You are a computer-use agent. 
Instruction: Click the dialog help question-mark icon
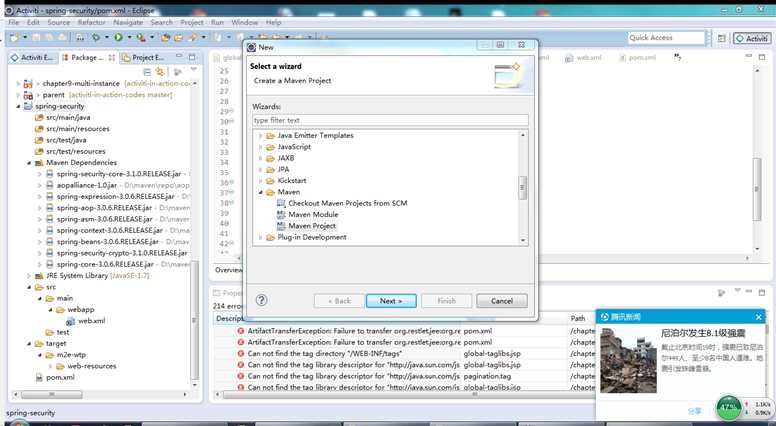[x=261, y=300]
